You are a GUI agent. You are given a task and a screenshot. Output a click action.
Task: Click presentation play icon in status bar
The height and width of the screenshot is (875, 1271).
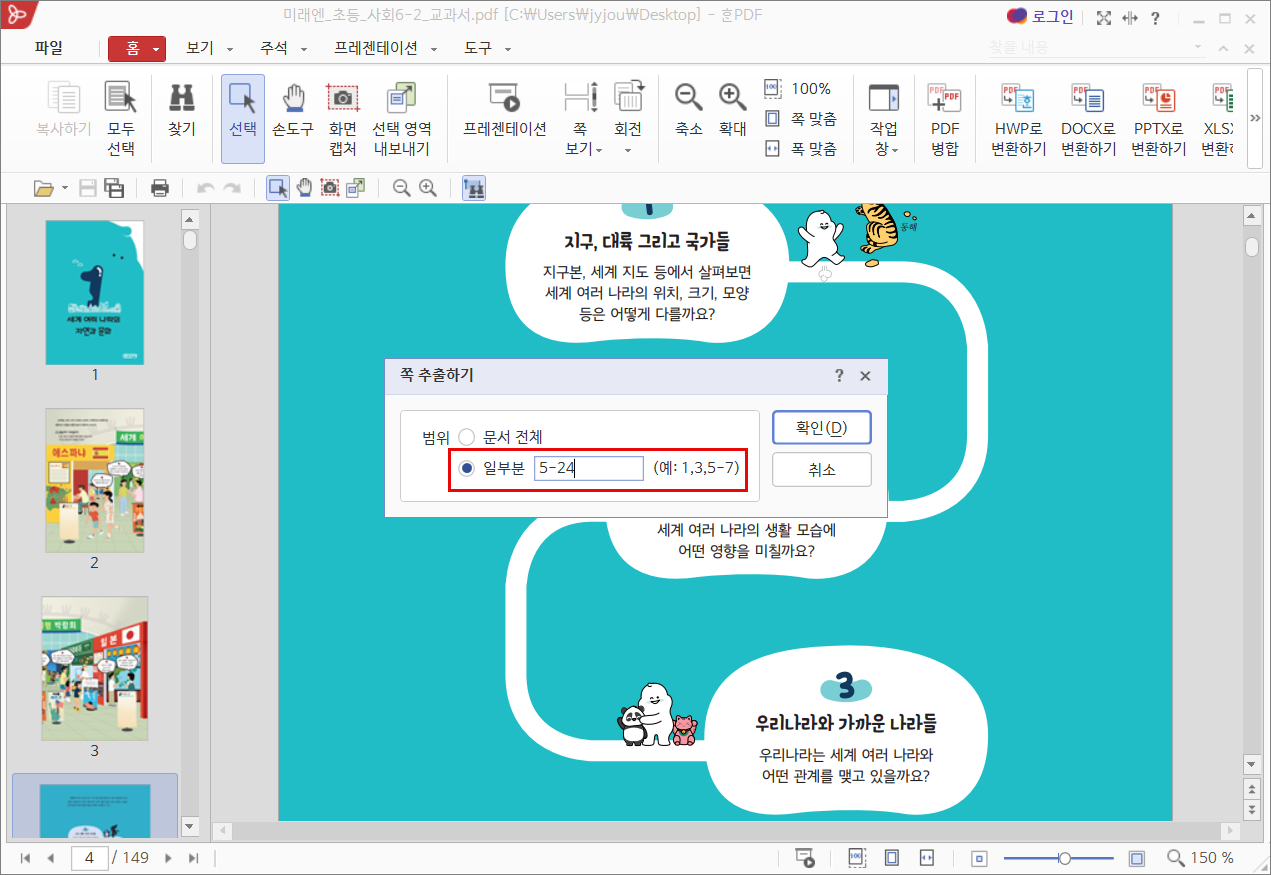pyautogui.click(x=805, y=858)
